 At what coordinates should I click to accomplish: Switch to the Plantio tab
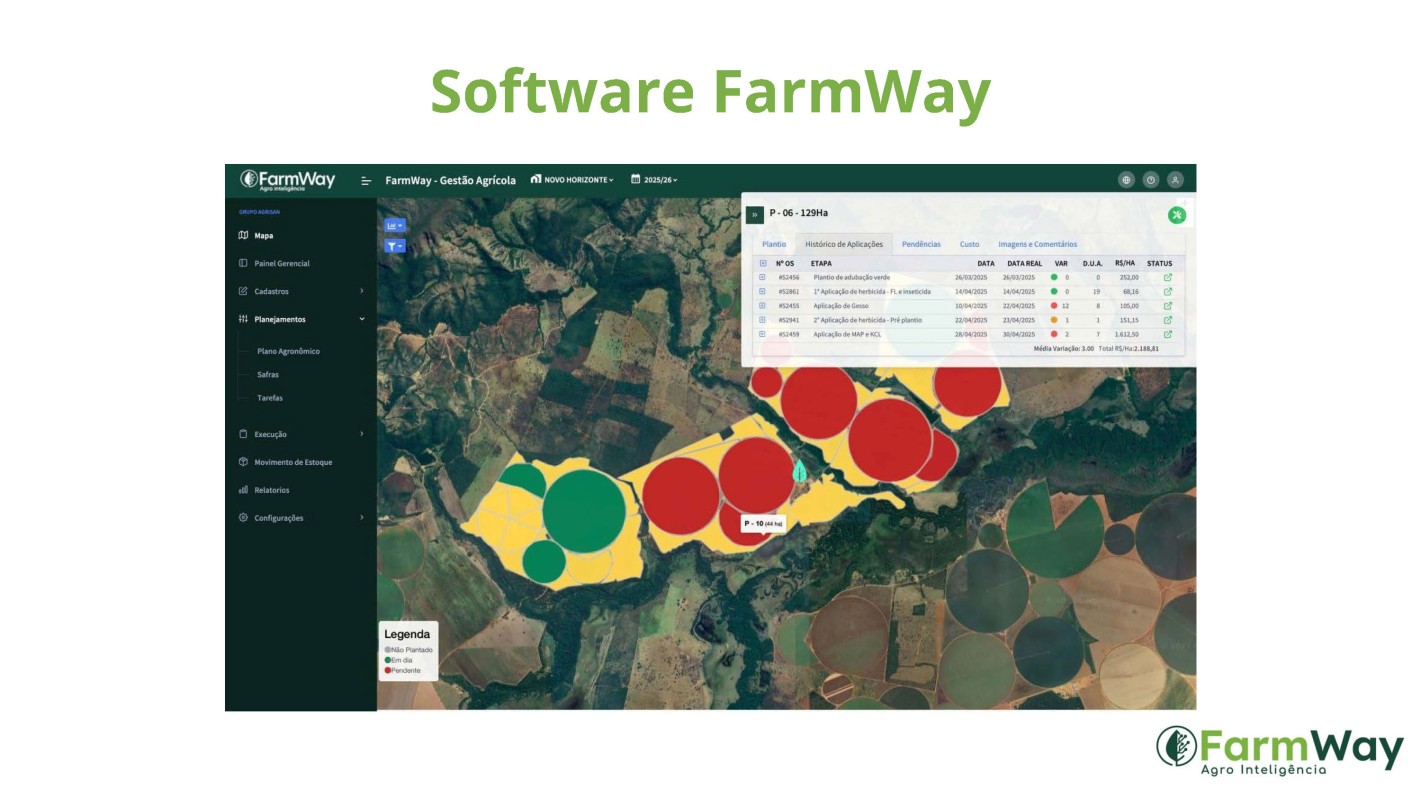click(774, 244)
